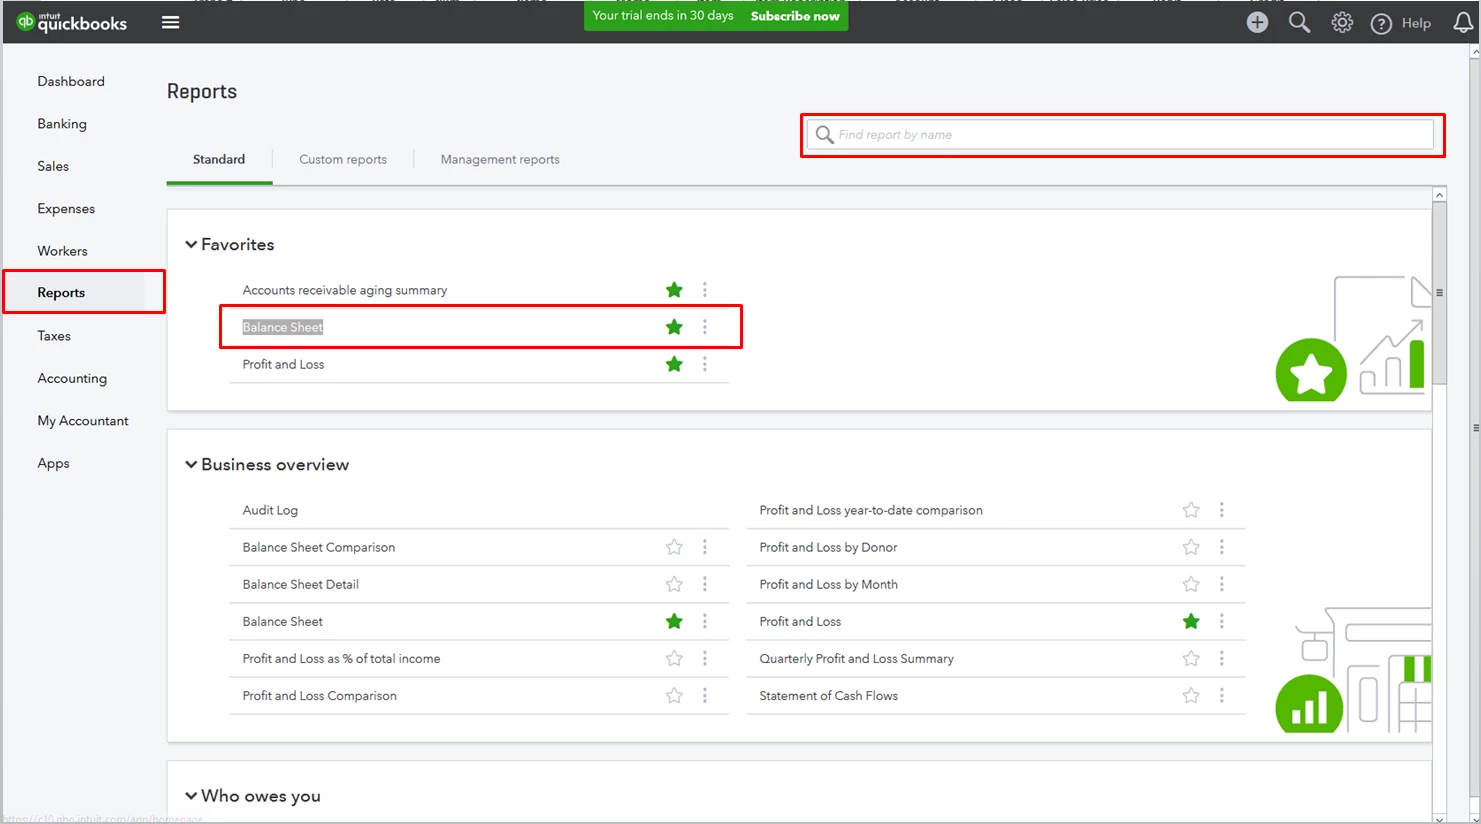Collapse the Favorites section
The width and height of the screenshot is (1481, 824).
(191, 244)
